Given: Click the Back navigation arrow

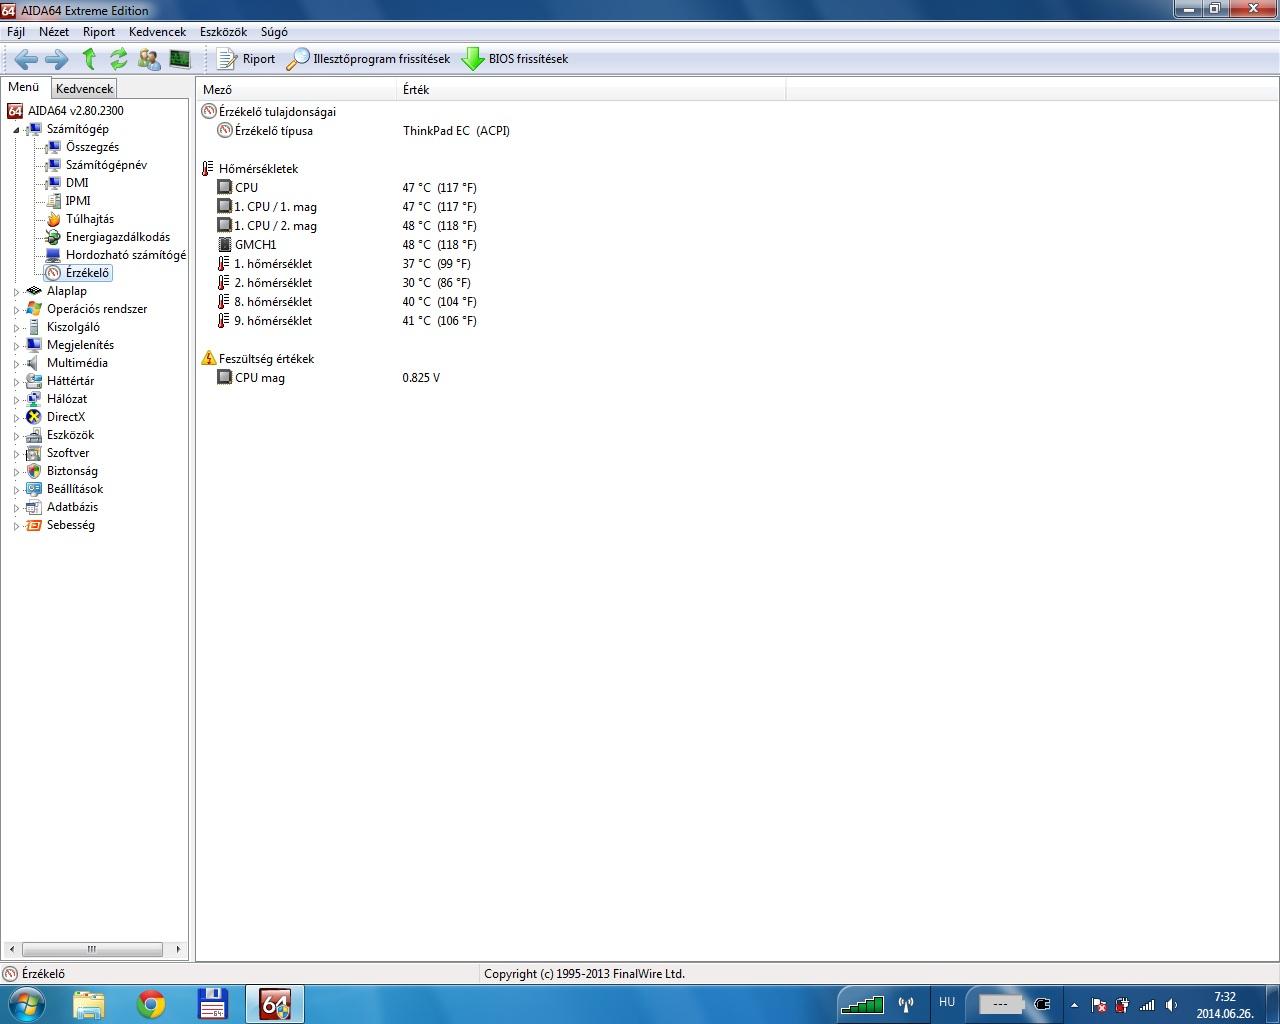Looking at the screenshot, I should point(26,59).
